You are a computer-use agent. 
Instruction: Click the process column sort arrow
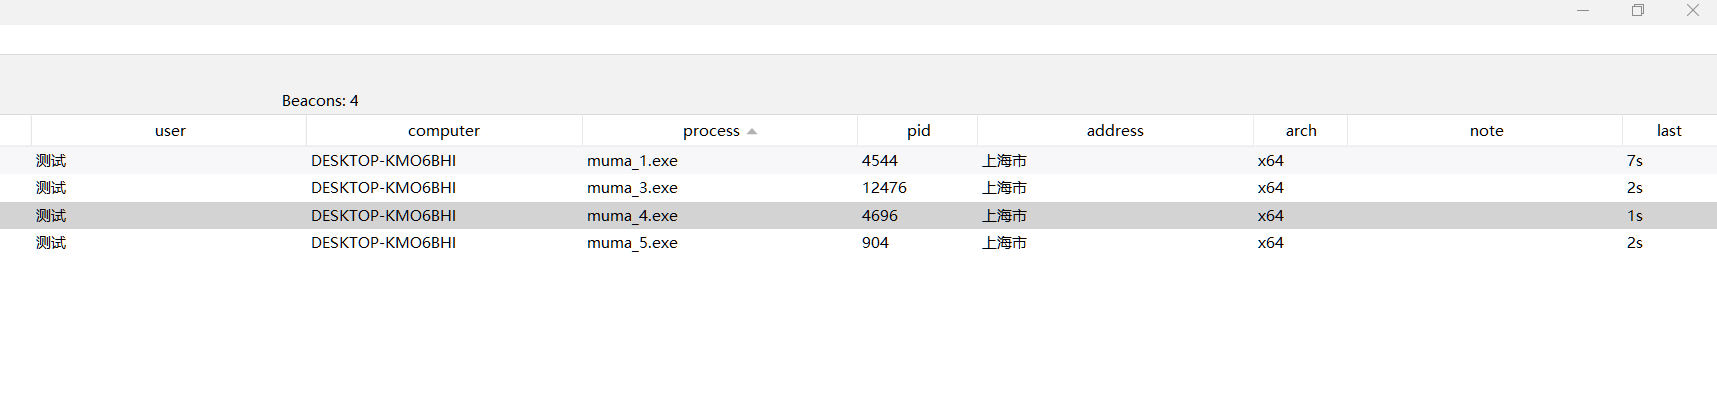[x=752, y=132]
